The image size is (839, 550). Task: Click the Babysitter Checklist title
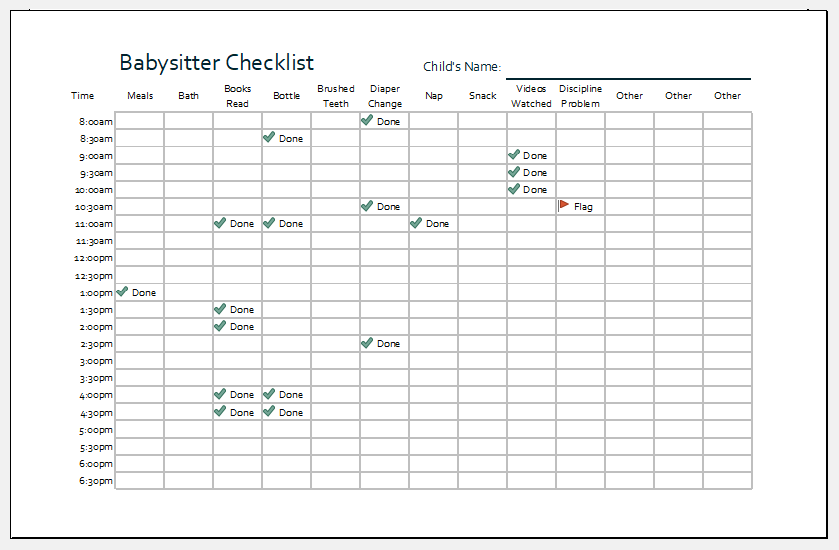tap(216, 63)
